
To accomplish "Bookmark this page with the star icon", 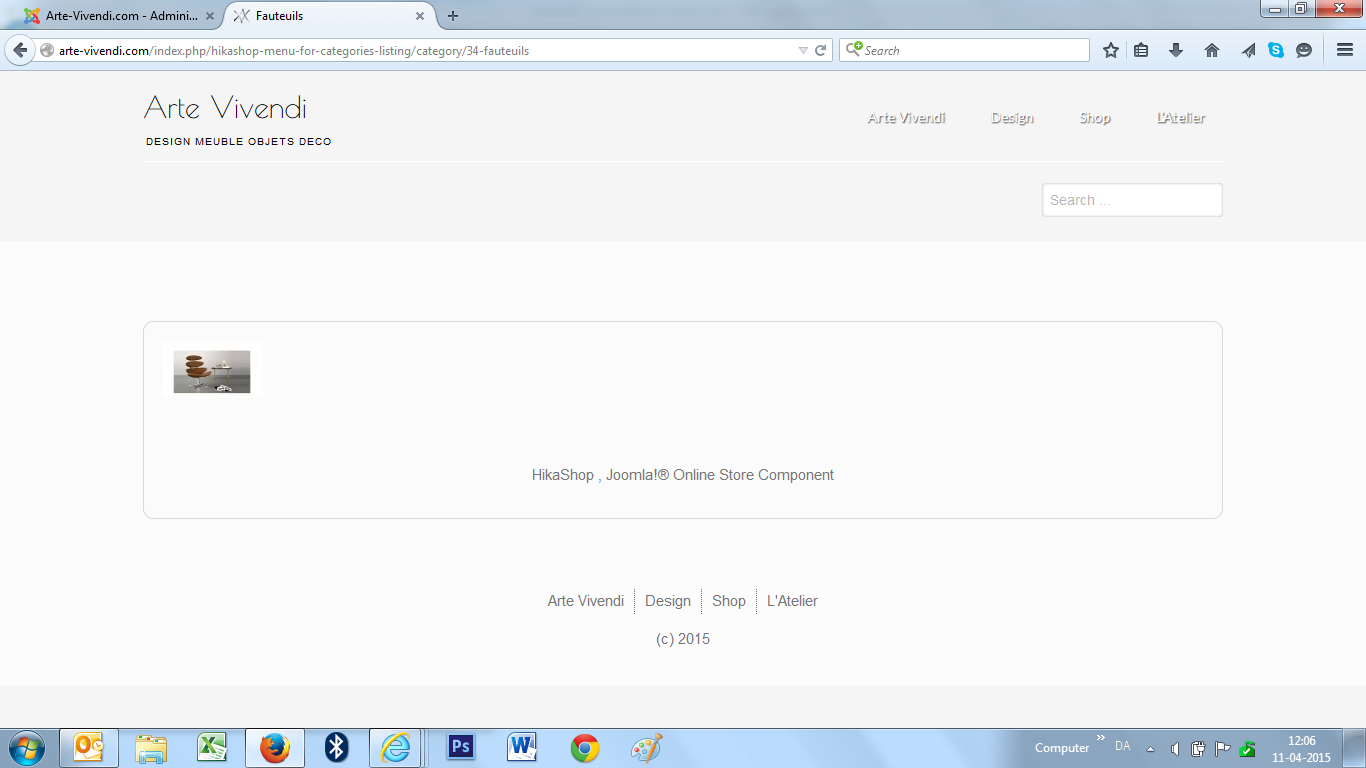I will (1110, 50).
